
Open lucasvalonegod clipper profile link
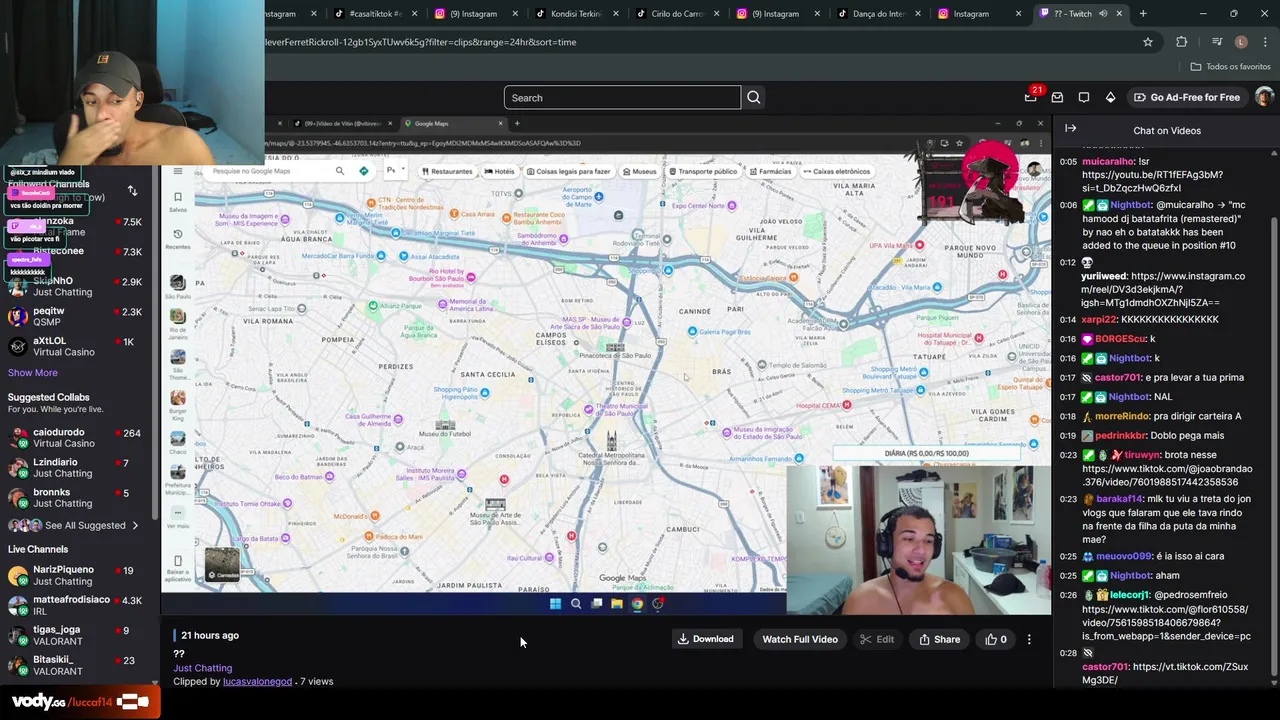coord(257,681)
